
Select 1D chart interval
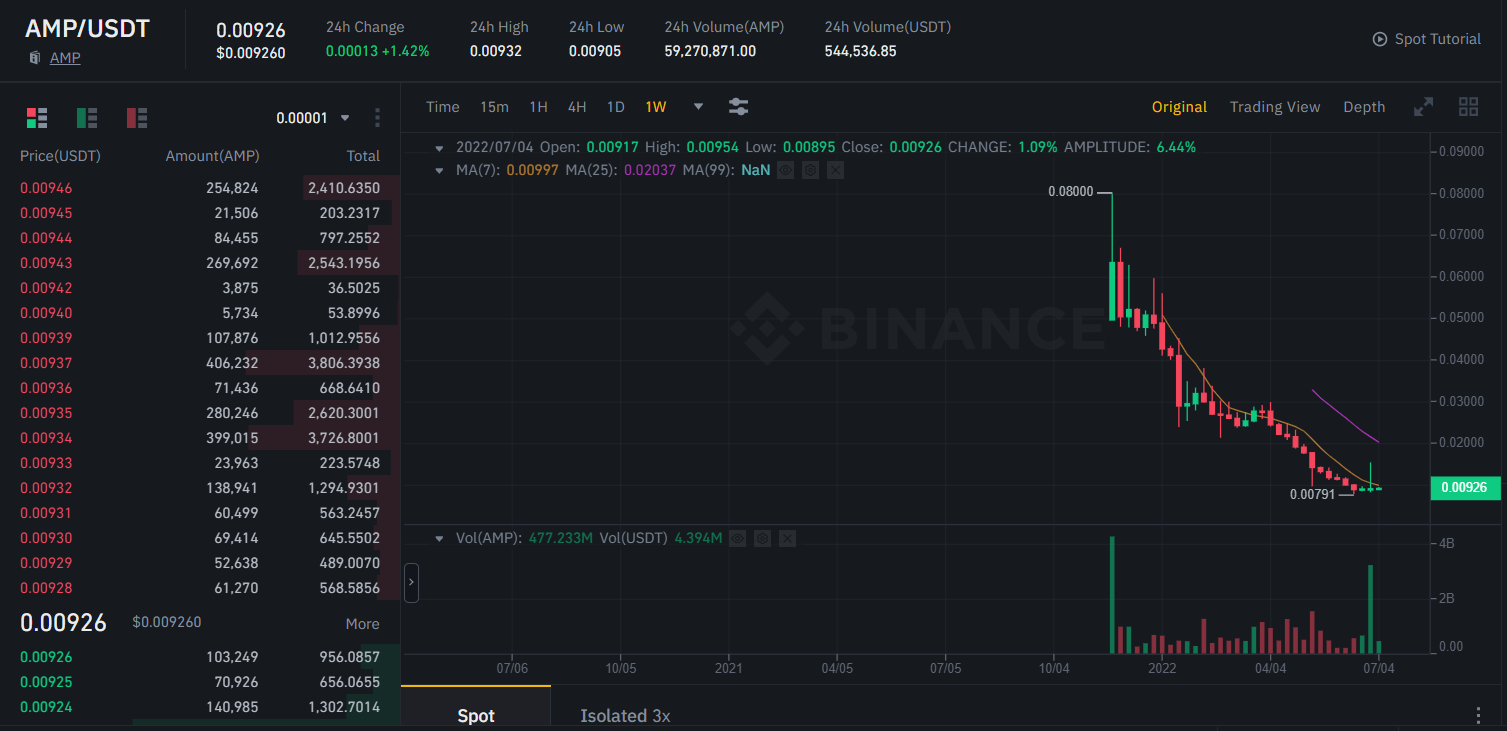[x=616, y=107]
